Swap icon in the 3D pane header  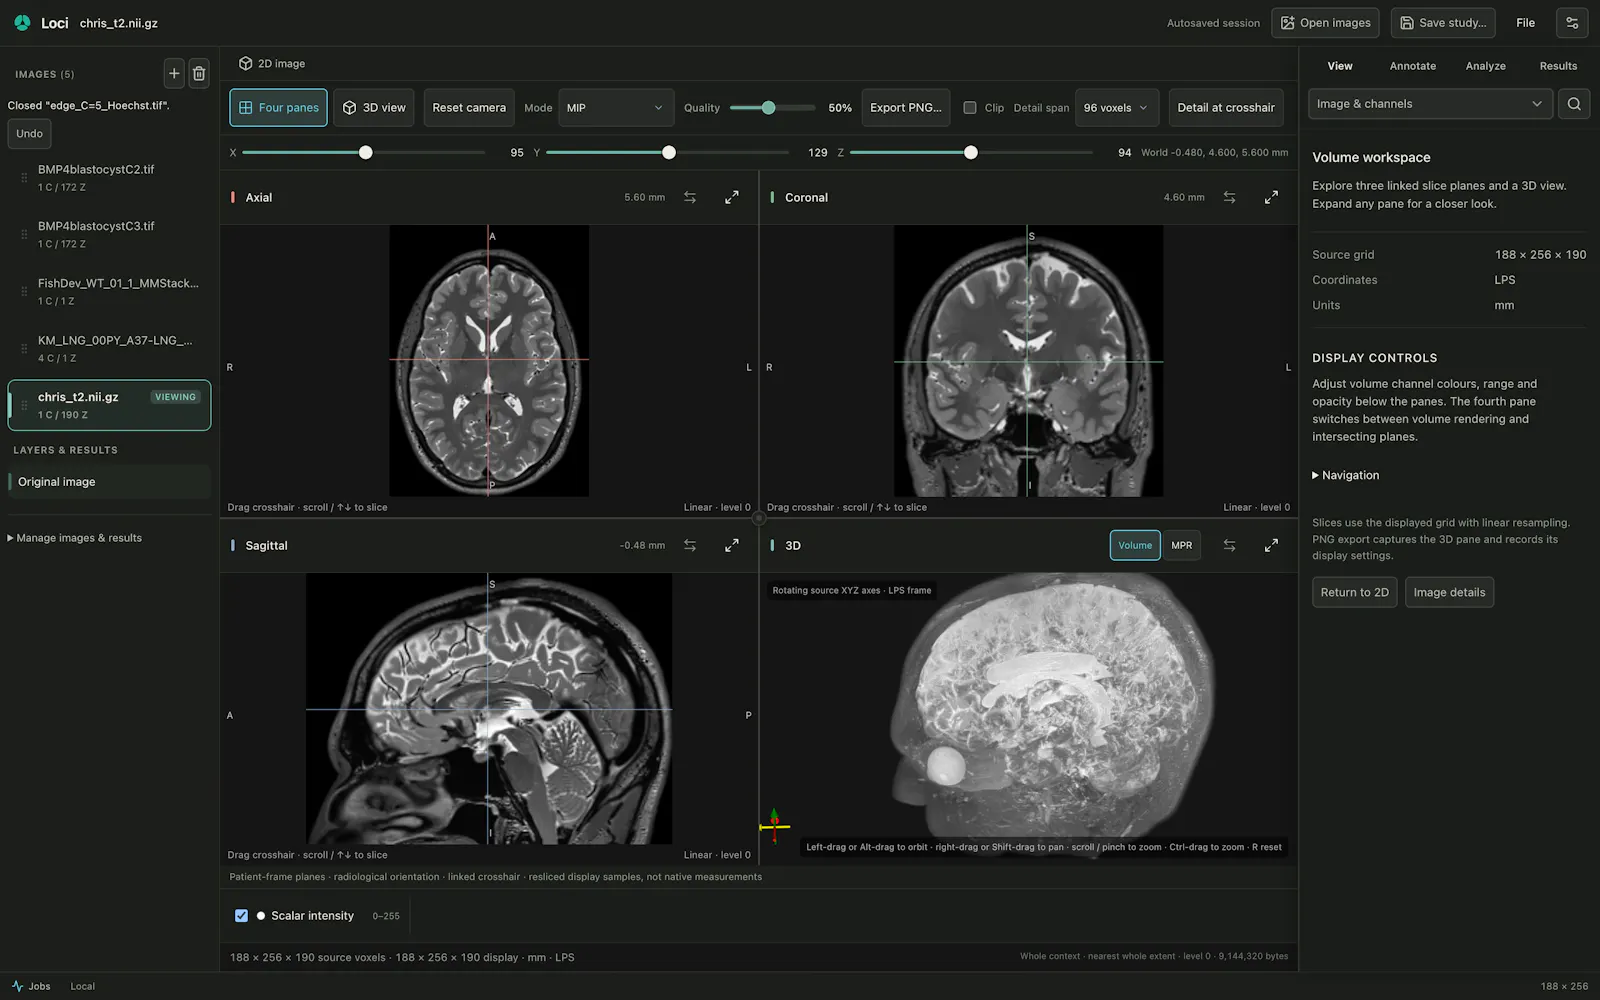point(1229,545)
